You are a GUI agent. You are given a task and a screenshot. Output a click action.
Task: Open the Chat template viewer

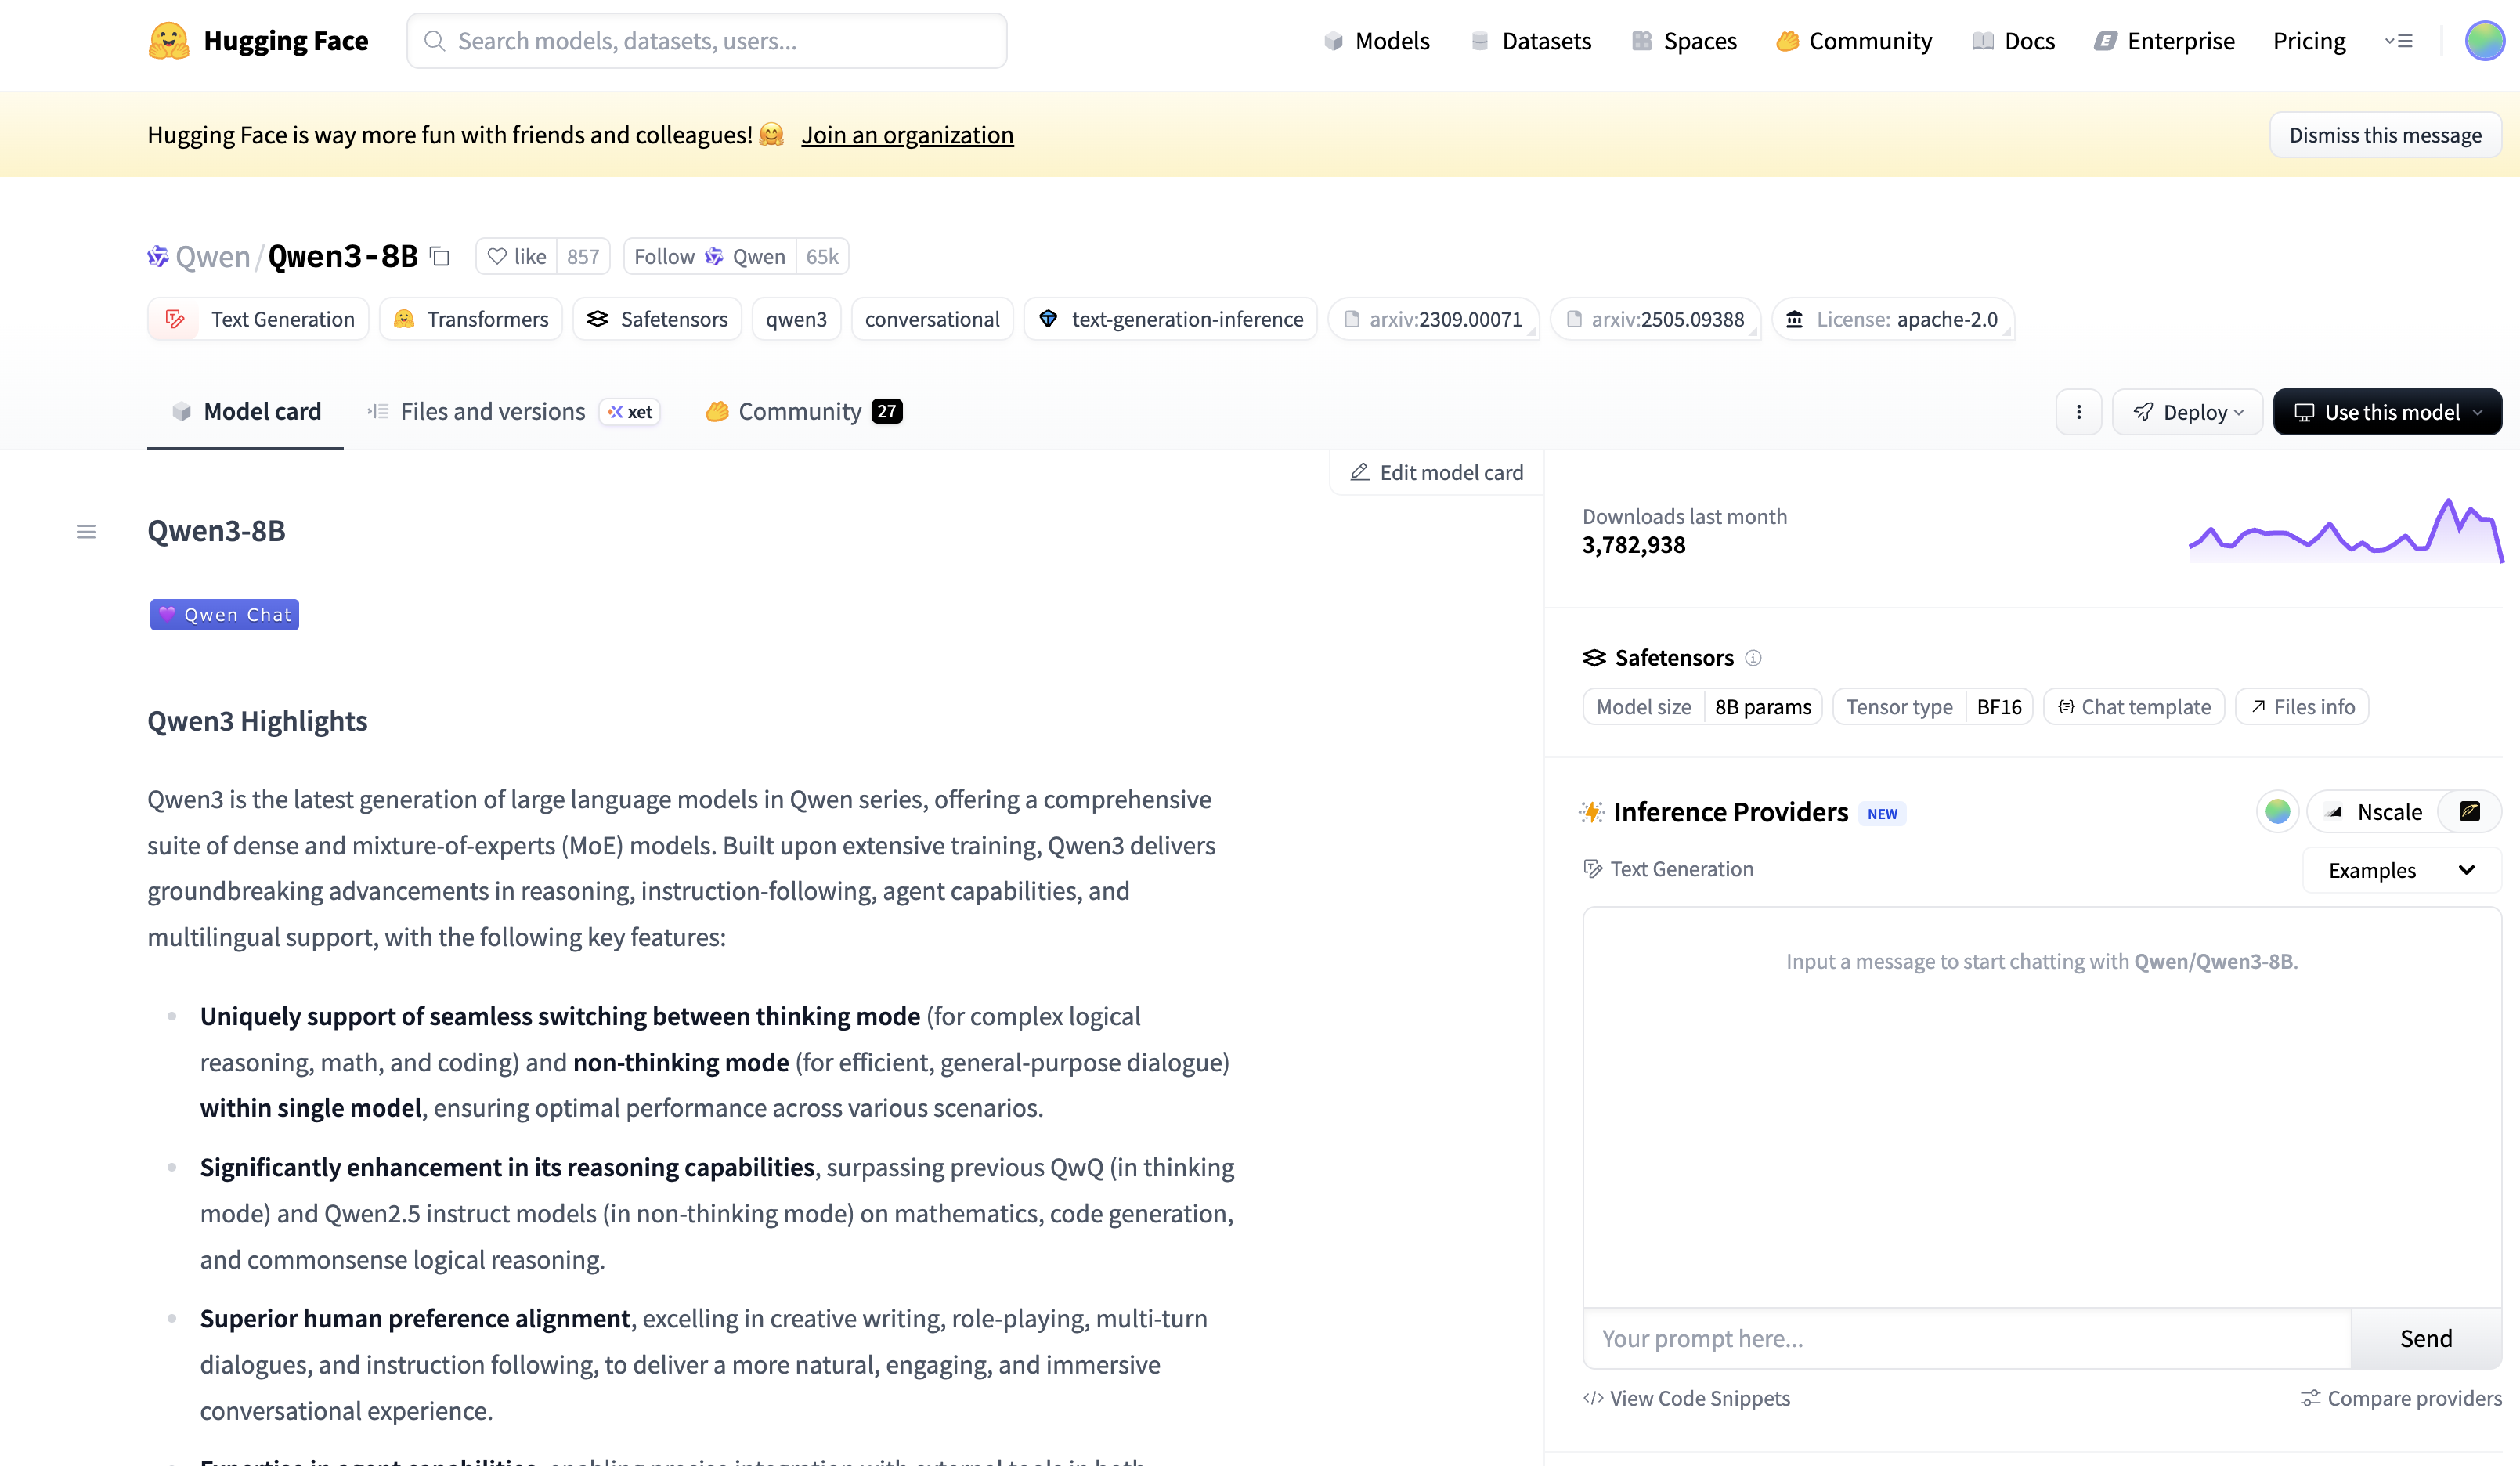coord(2134,707)
